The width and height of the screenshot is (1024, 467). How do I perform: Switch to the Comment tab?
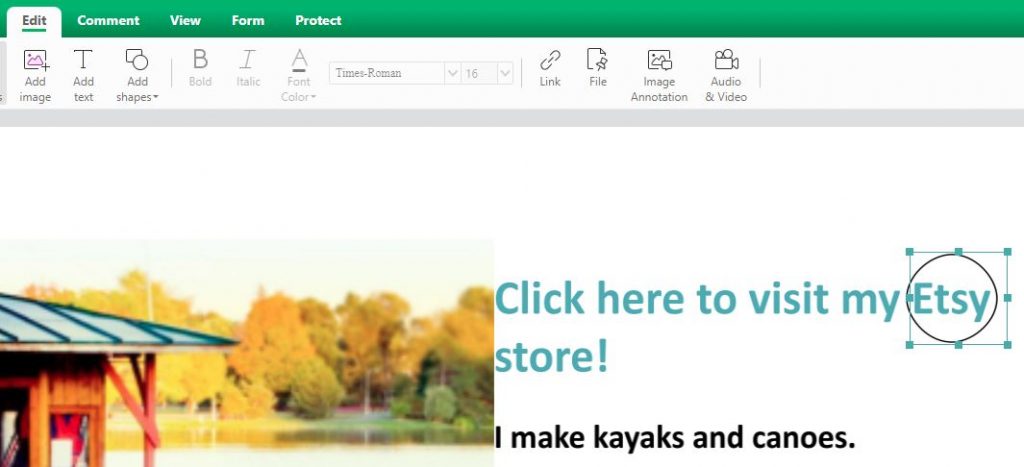point(108,21)
